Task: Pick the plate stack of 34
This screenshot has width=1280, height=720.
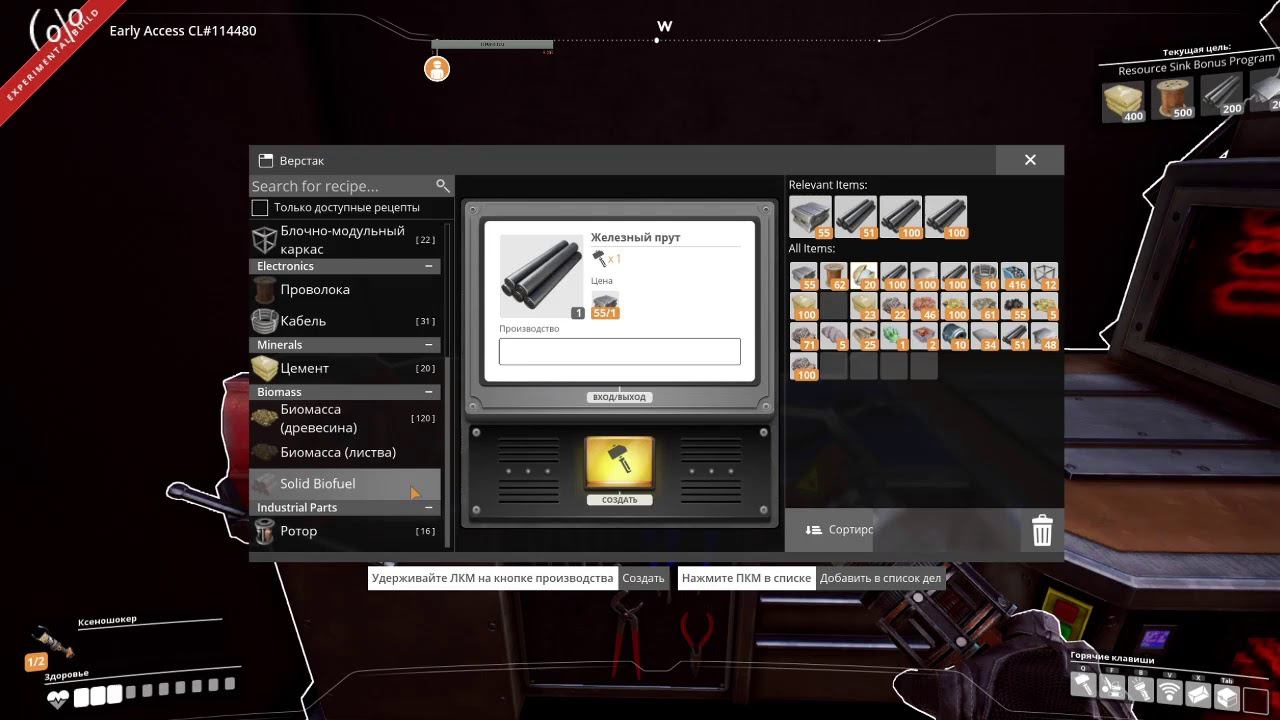Action: coord(984,336)
